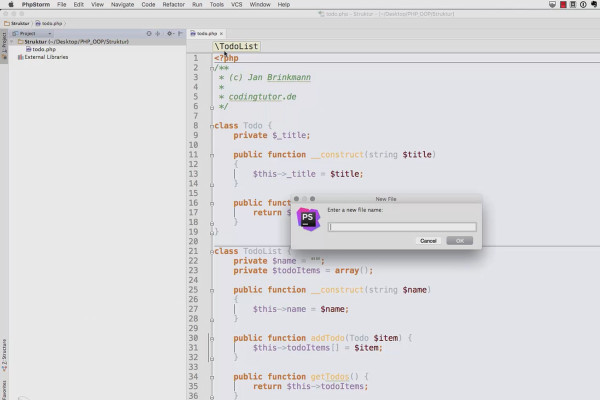Viewport: 600px width, 400px height.
Task: Collapse the Struktur project folder arrow
Action: click(x=12, y=42)
